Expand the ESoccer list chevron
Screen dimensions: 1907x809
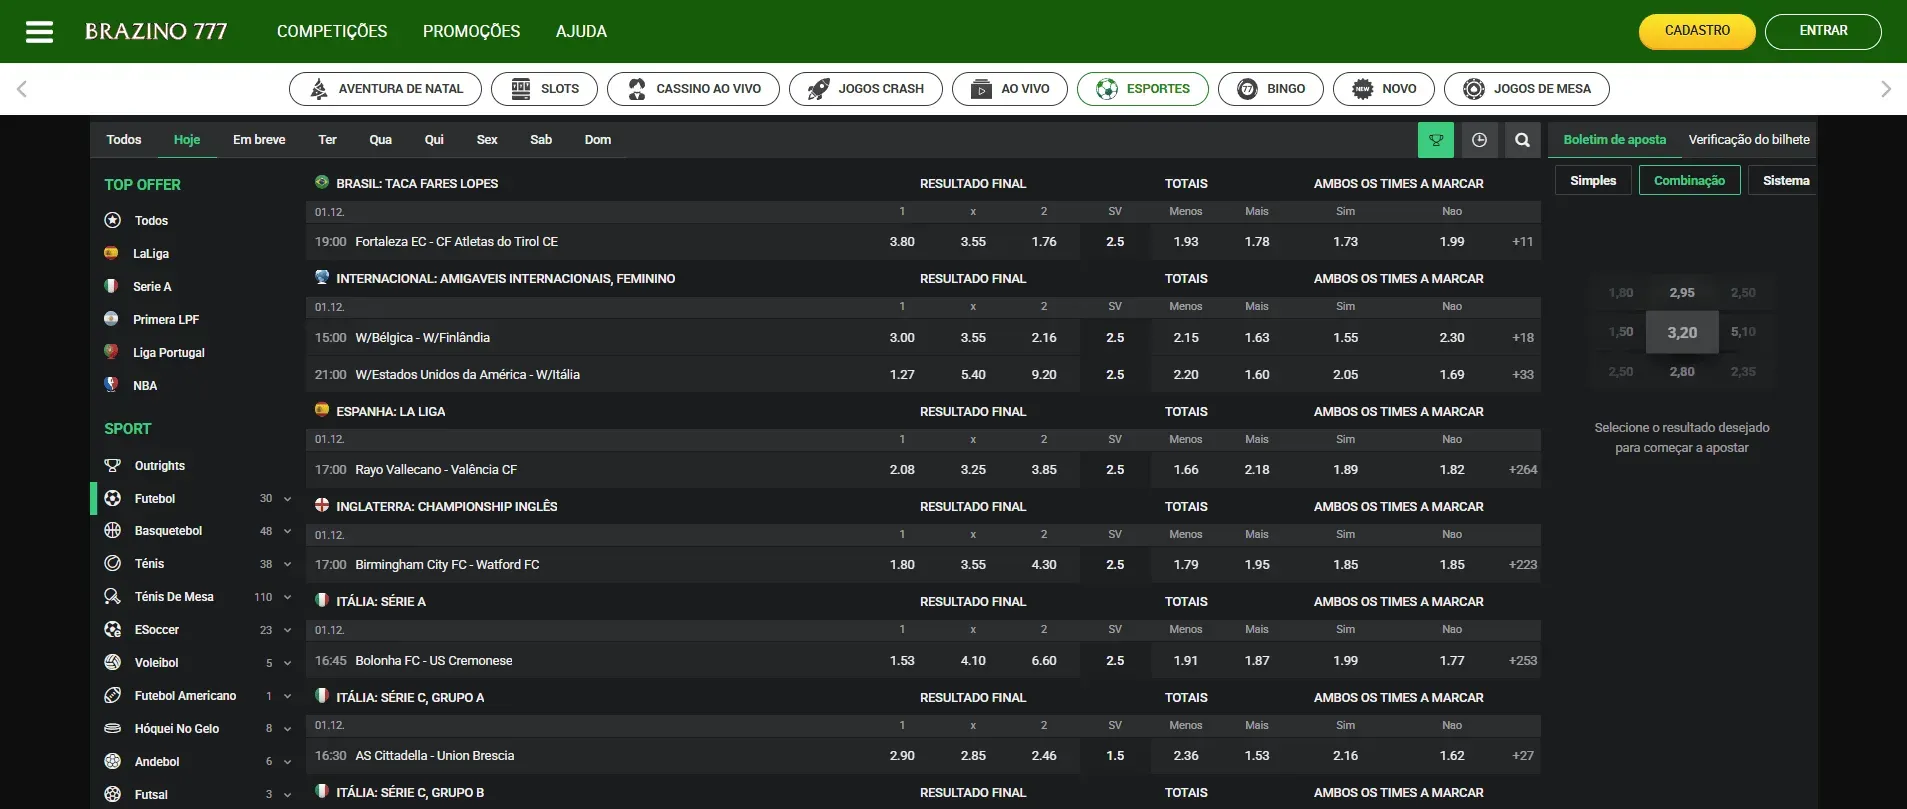(288, 631)
